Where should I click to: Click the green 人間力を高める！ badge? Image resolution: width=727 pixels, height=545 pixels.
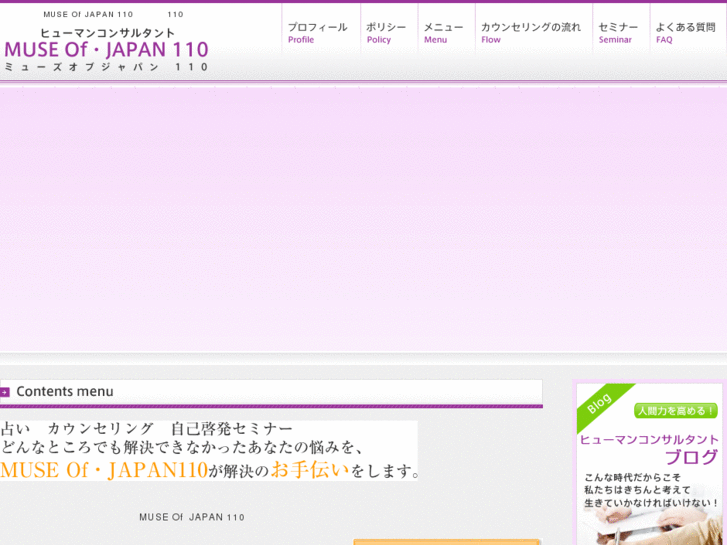[676, 411]
